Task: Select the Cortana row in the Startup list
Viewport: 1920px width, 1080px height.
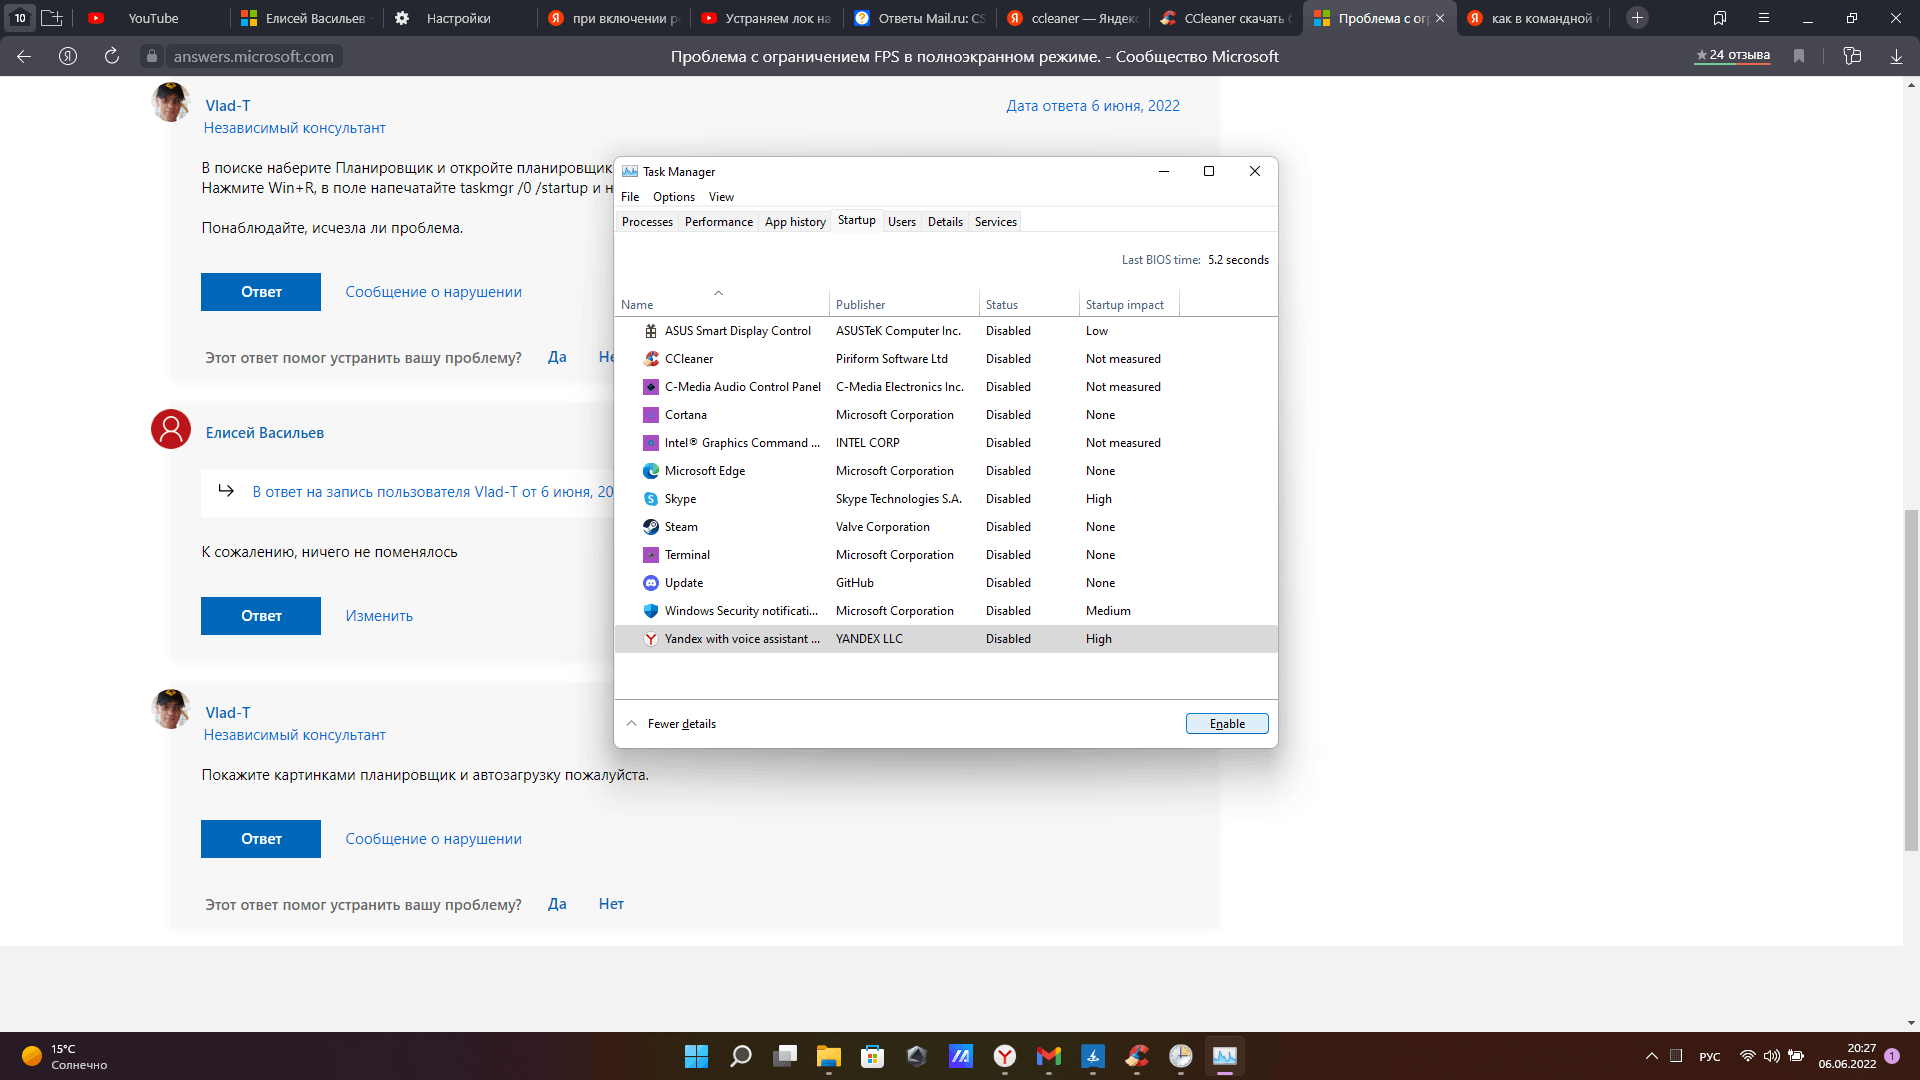Action: coord(945,415)
